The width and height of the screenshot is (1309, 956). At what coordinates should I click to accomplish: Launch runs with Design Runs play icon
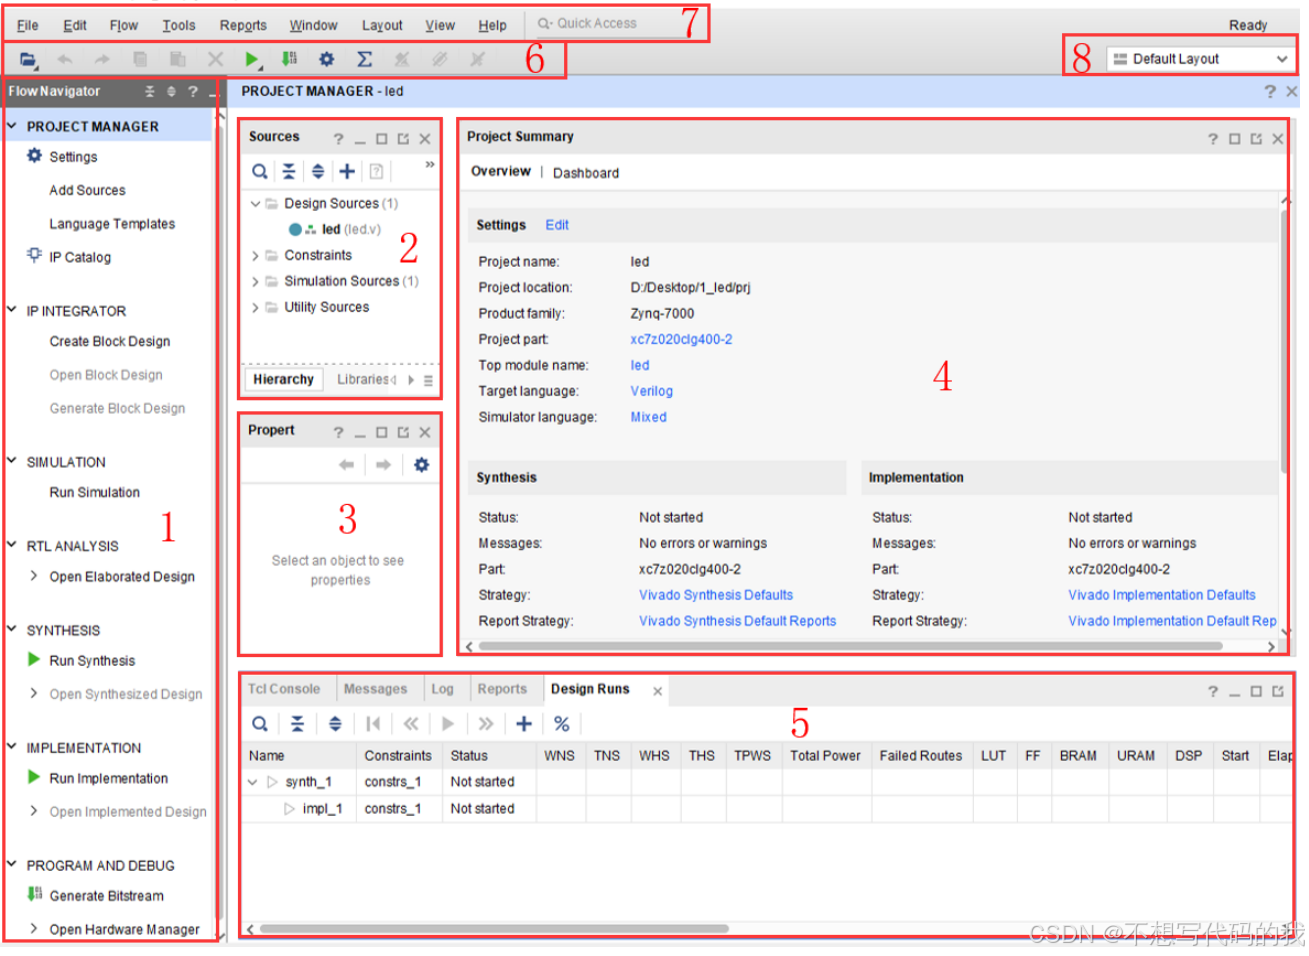point(448,724)
